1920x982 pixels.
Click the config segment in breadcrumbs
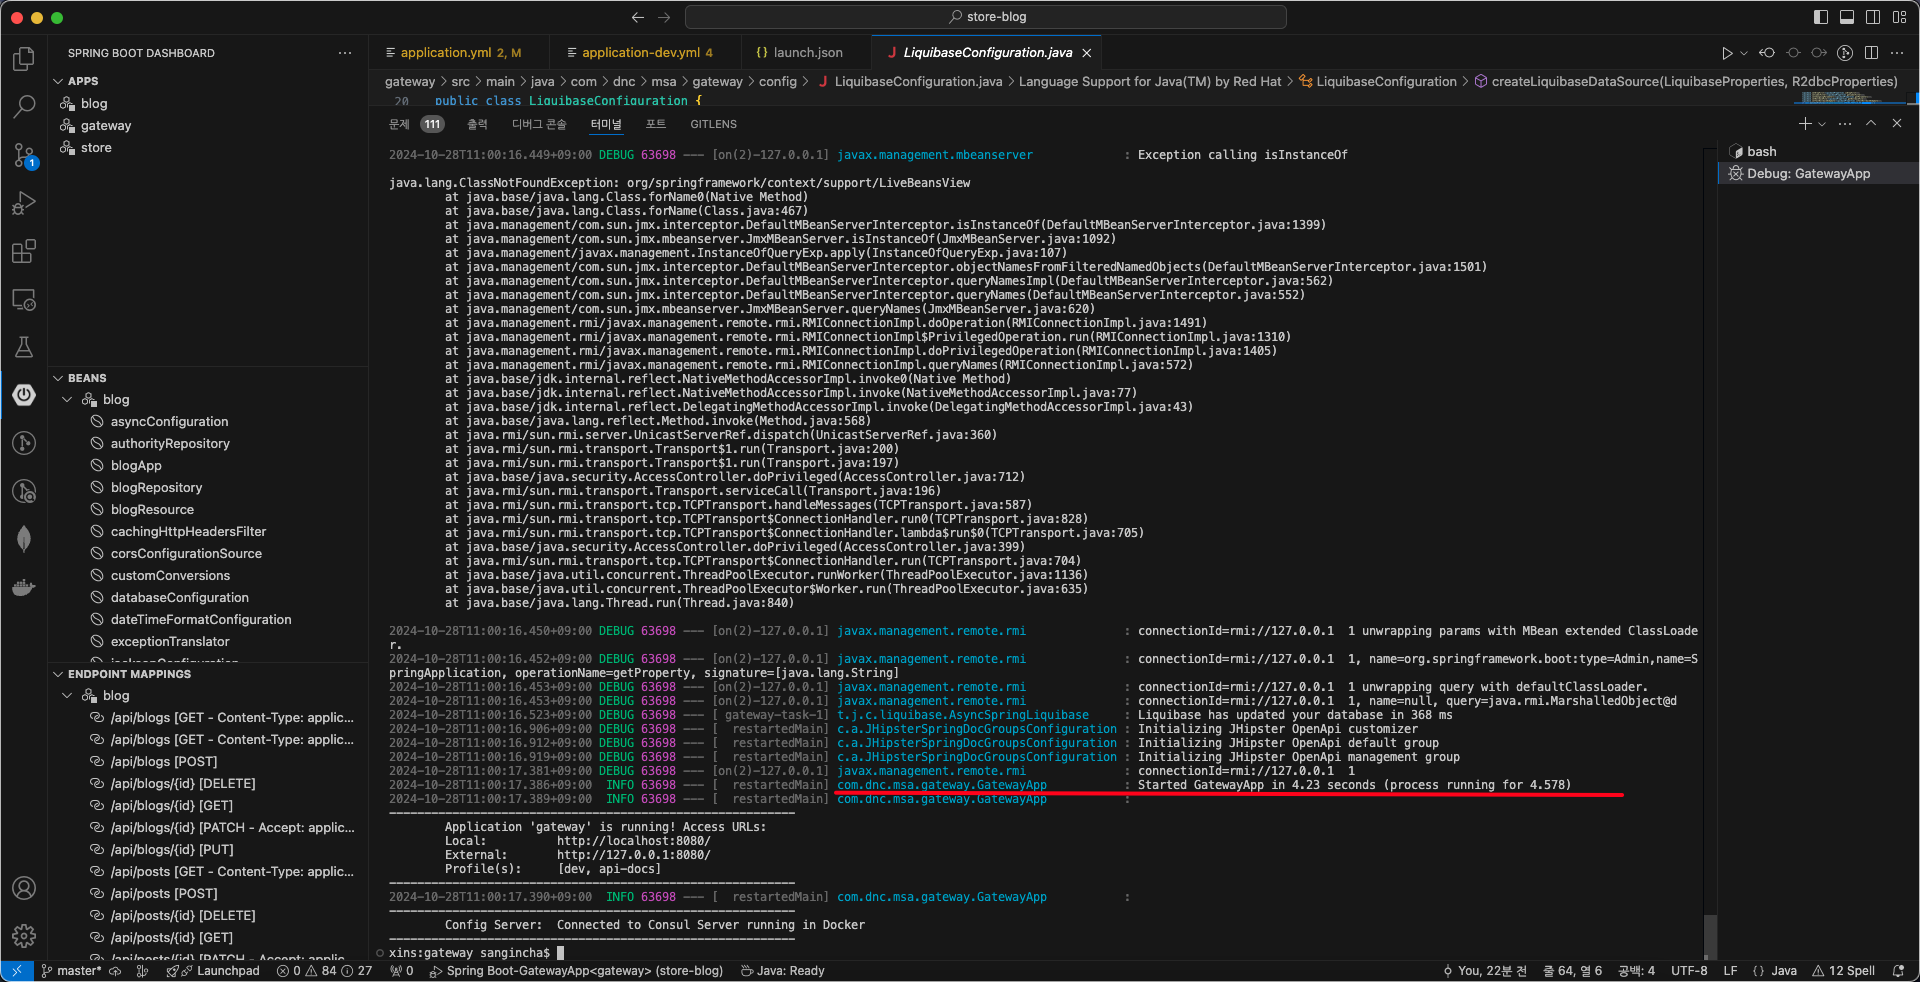point(778,82)
